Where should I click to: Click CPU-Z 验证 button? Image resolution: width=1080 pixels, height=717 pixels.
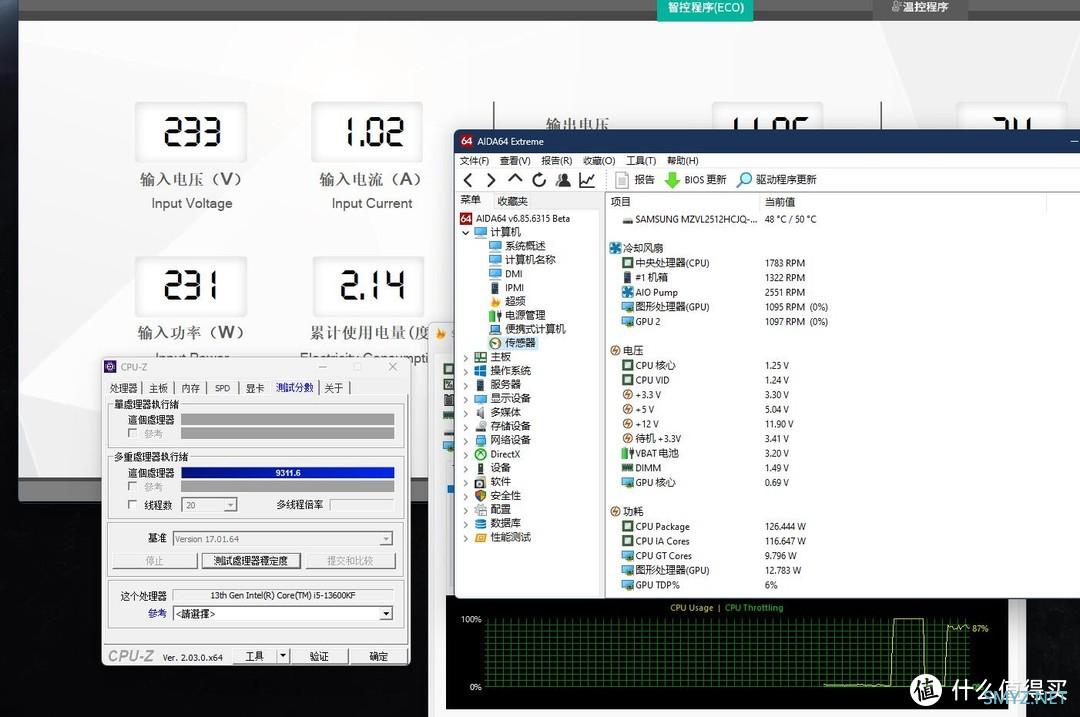(318, 656)
